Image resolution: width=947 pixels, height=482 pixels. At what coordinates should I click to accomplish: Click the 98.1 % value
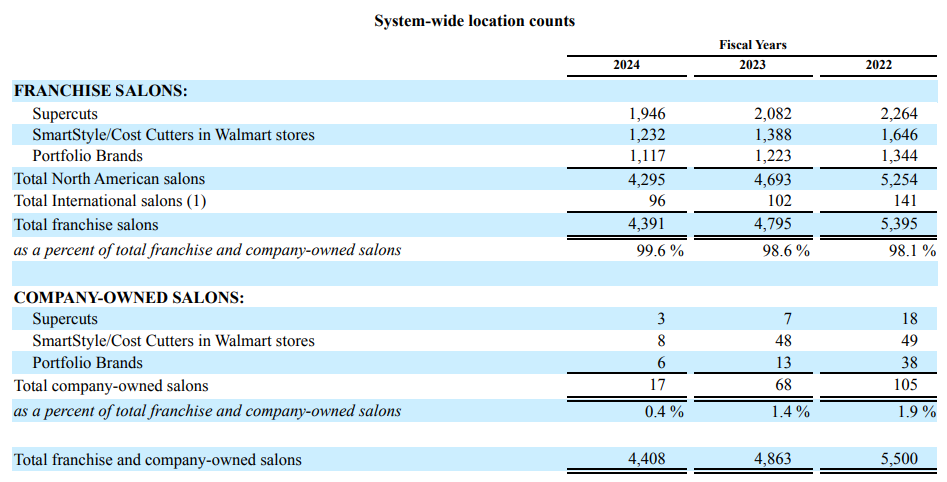913,250
